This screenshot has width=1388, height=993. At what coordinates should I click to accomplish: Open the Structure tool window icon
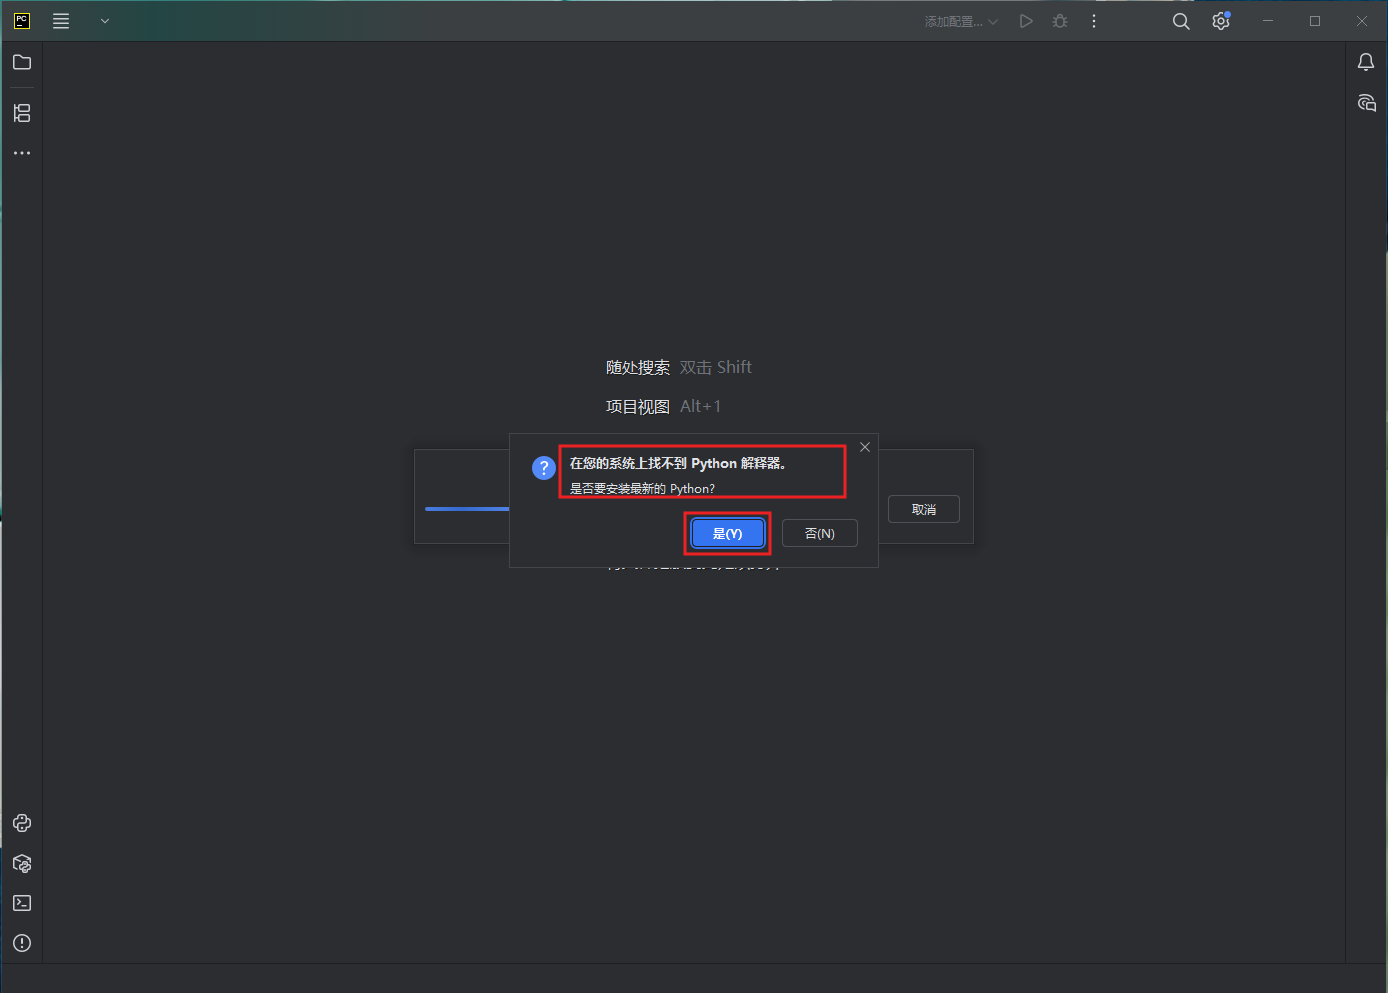point(22,113)
